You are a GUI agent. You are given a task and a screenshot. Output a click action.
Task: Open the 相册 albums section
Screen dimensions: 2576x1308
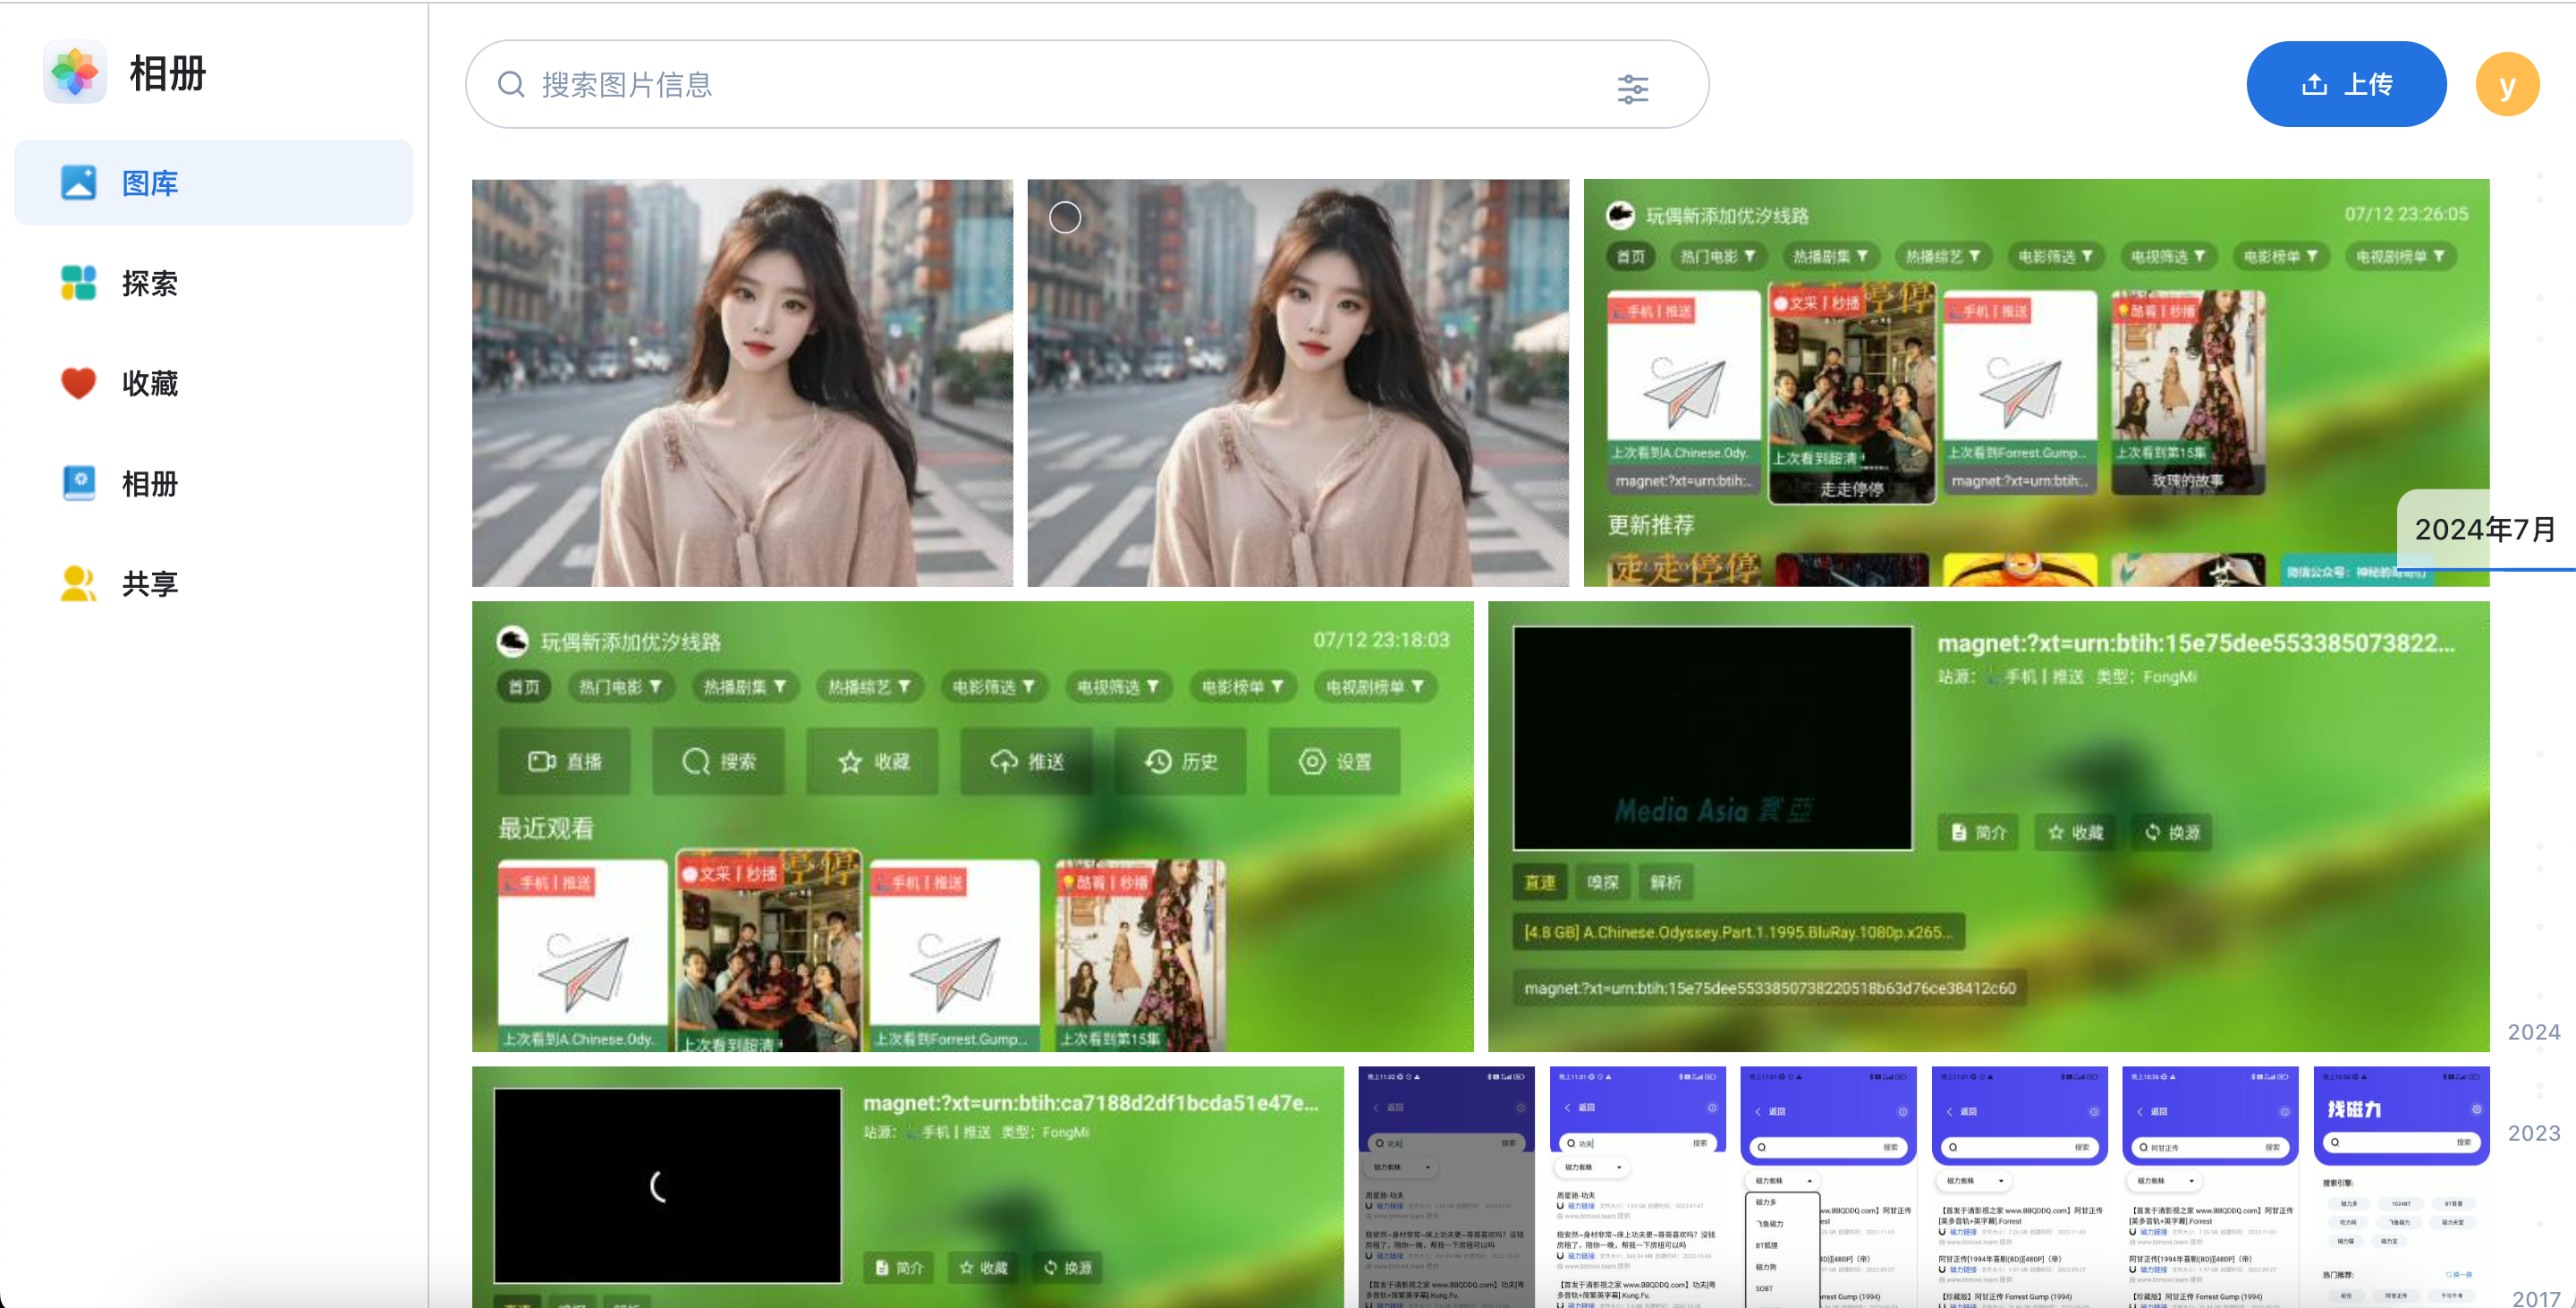213,483
